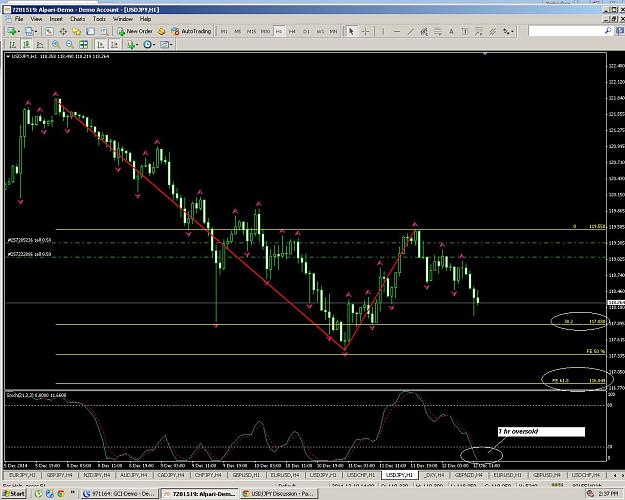
Task: Switch chart to M5 timeframe
Action: [238, 31]
